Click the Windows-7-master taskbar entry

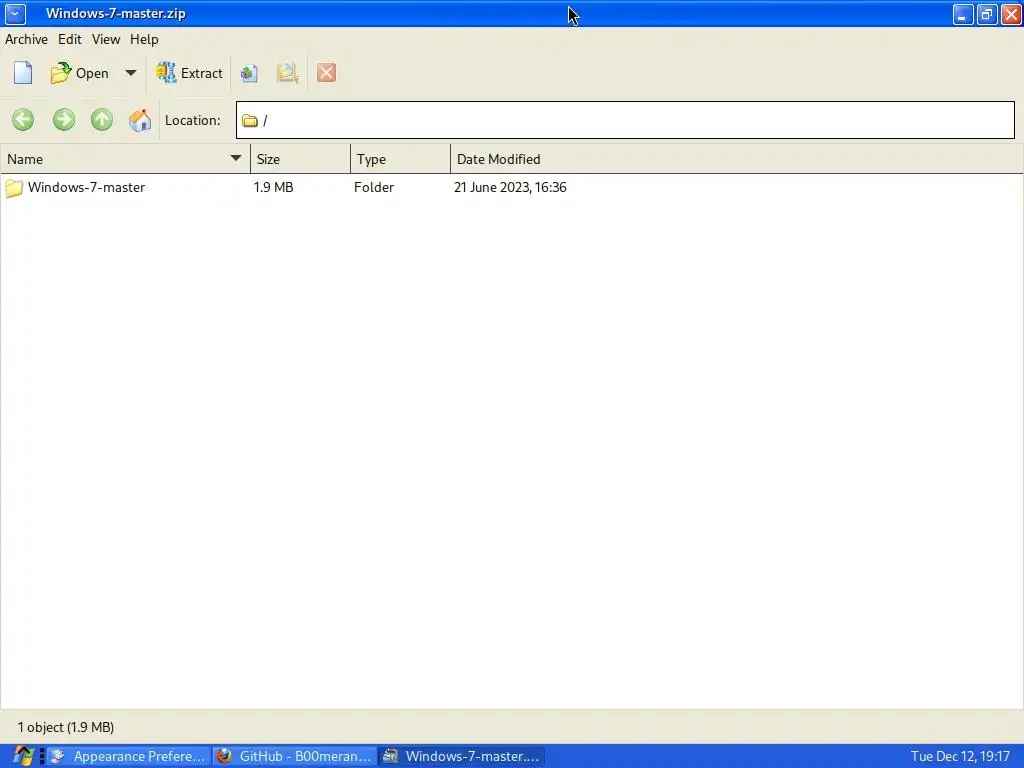(x=462, y=756)
